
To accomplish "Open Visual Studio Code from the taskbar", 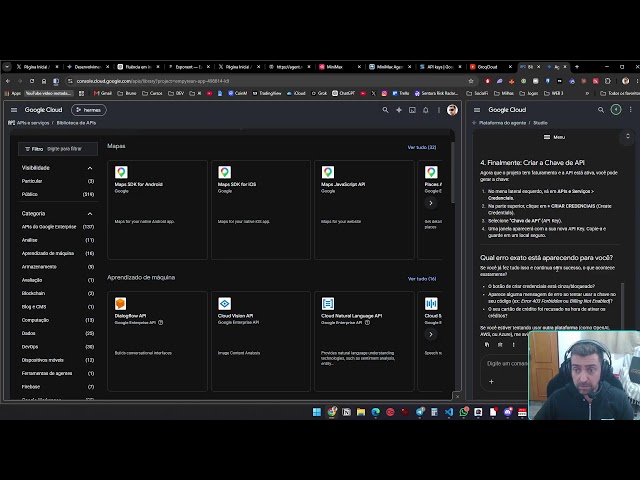I will click(x=449, y=412).
